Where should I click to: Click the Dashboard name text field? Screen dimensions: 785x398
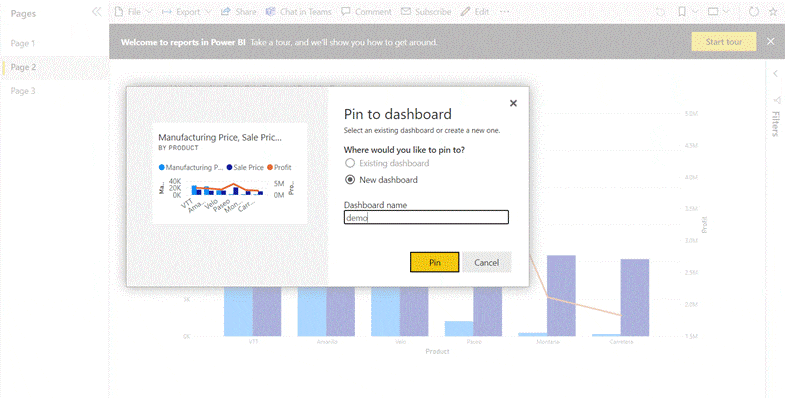pos(426,217)
